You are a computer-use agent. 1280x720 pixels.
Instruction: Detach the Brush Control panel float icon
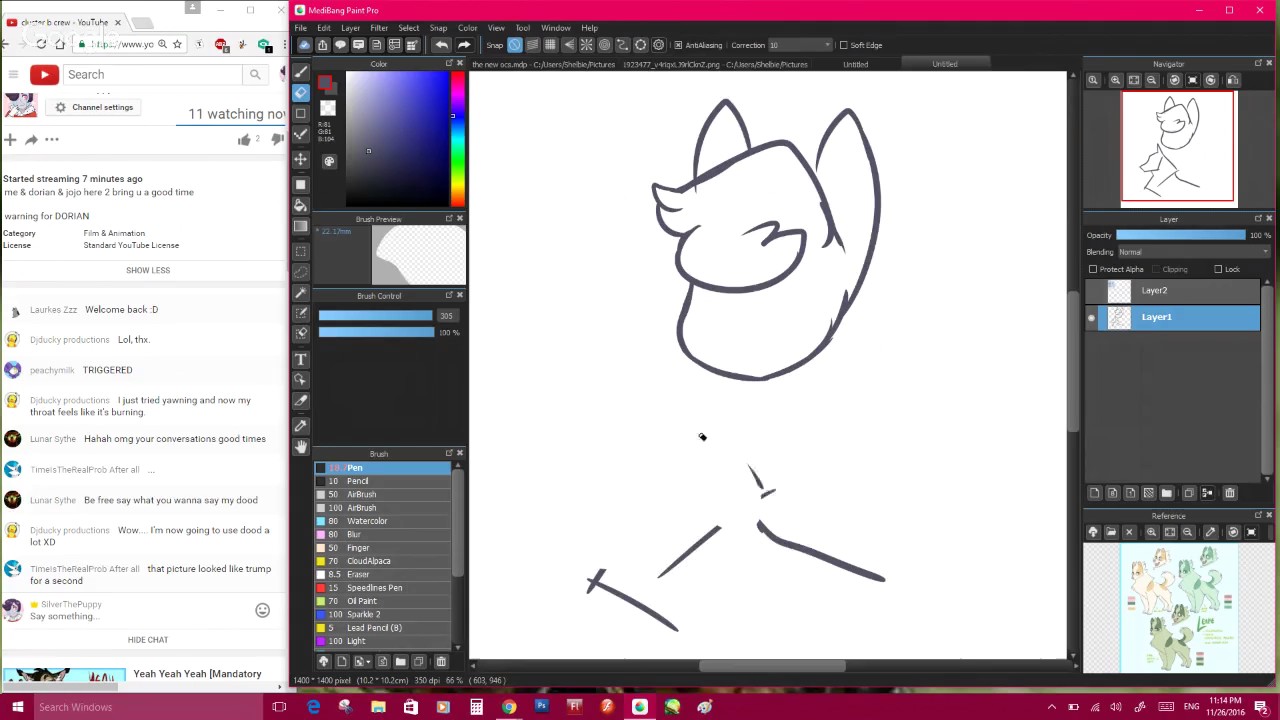[449, 295]
